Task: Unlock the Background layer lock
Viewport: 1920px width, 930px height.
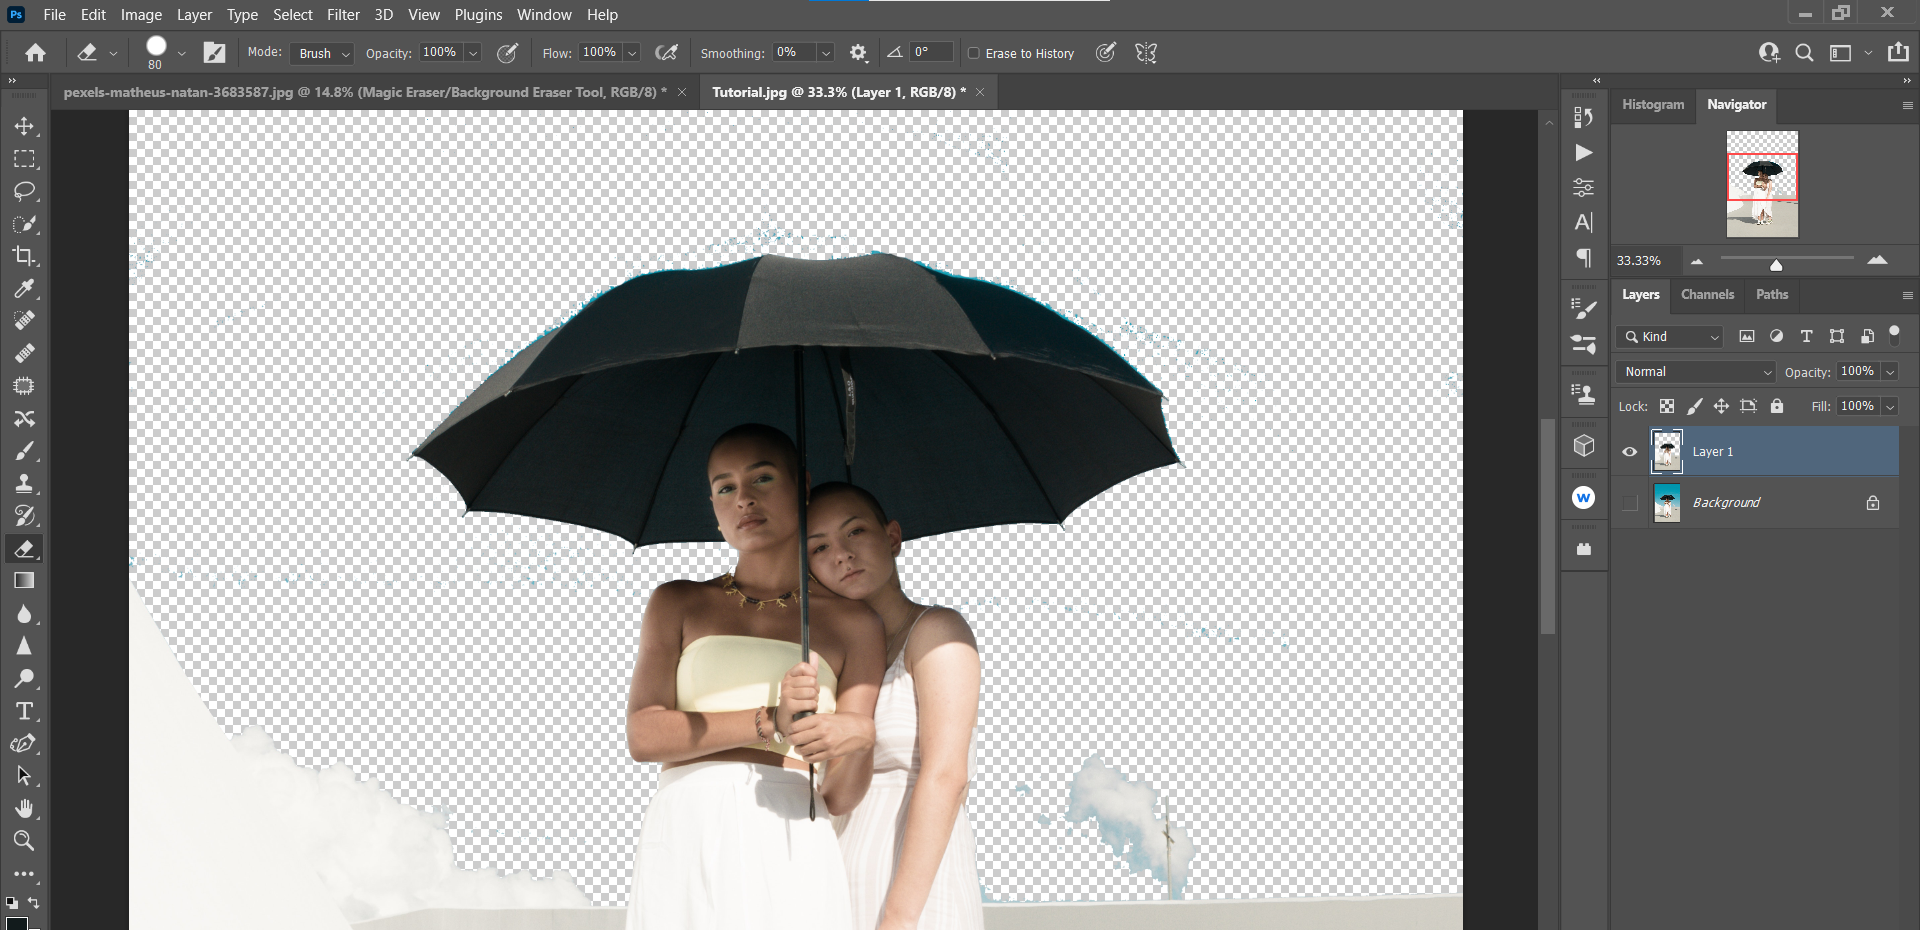Action: coord(1872,502)
